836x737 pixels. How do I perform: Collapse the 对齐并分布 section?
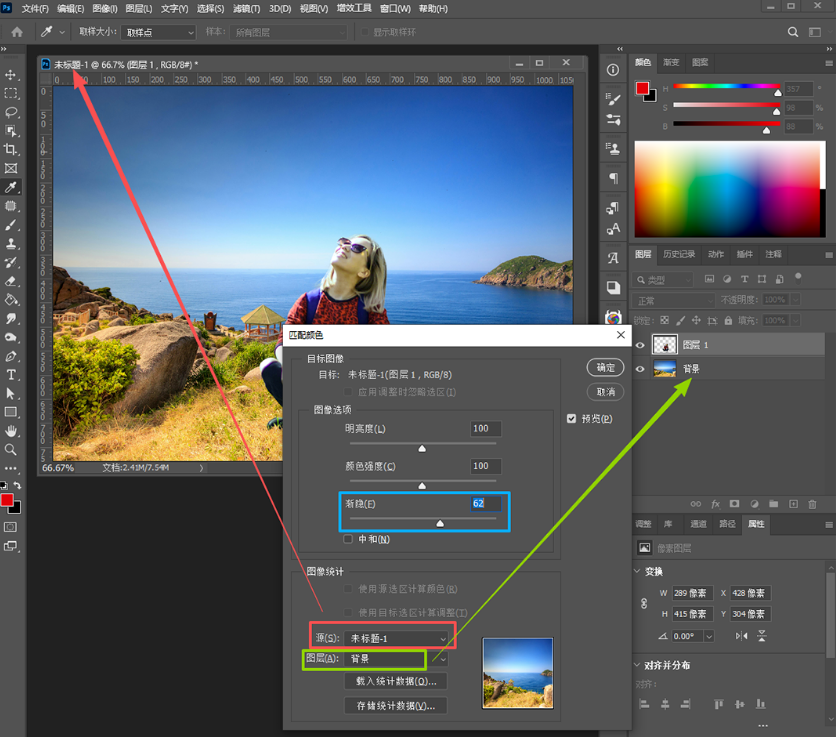tap(637, 665)
